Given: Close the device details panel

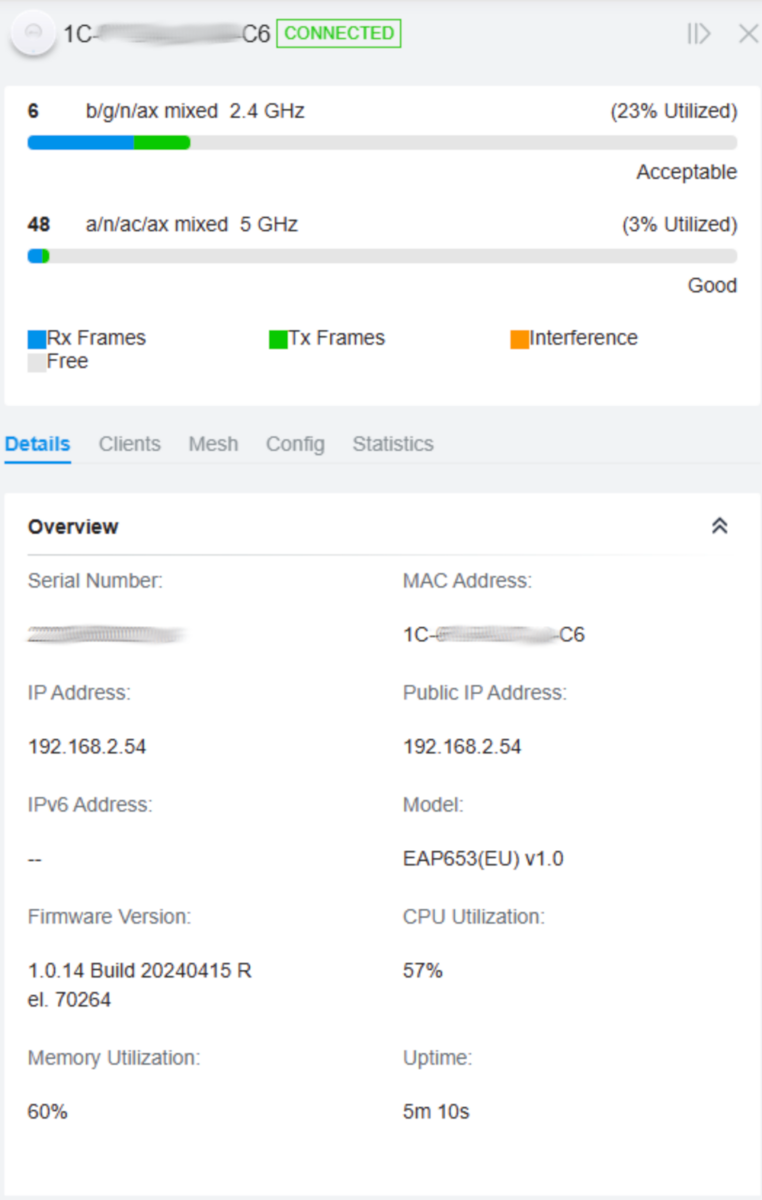Looking at the screenshot, I should 748,34.
